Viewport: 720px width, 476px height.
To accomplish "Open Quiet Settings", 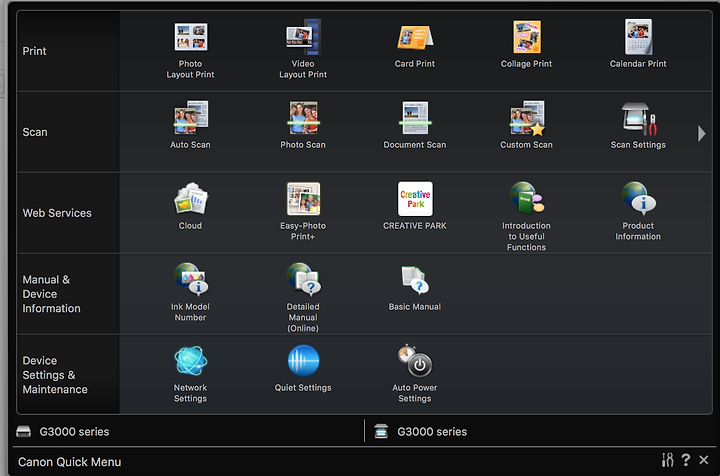I will tap(303, 369).
